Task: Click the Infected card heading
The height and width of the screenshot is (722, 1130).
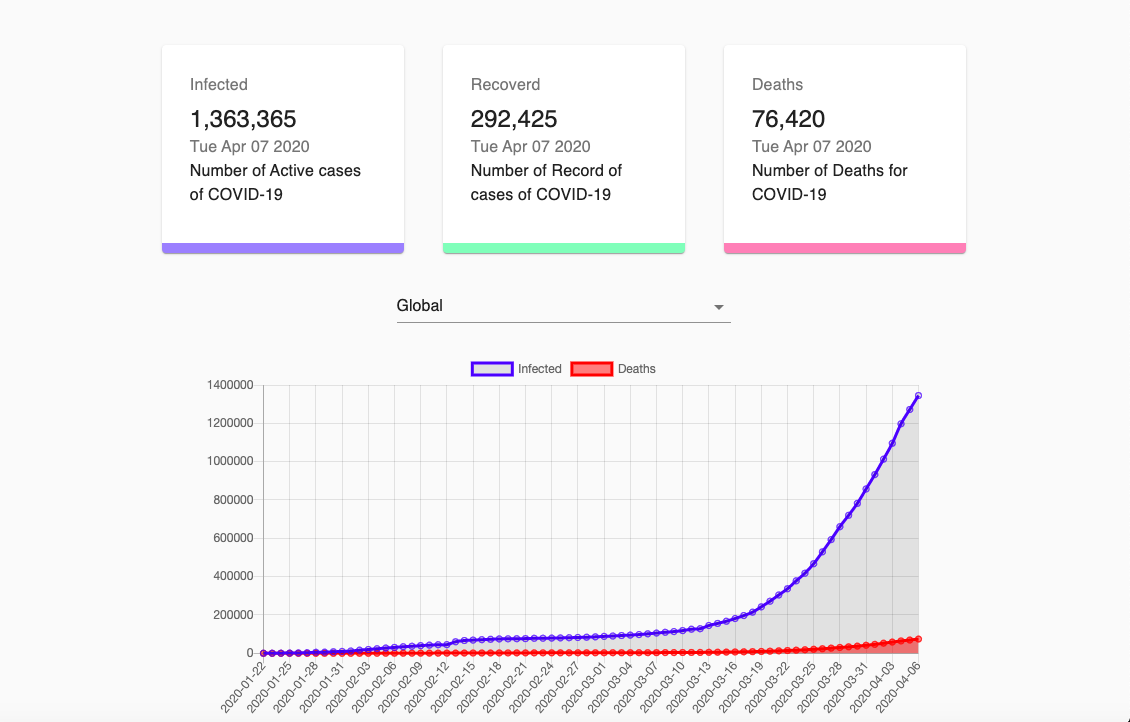Action: (x=219, y=85)
